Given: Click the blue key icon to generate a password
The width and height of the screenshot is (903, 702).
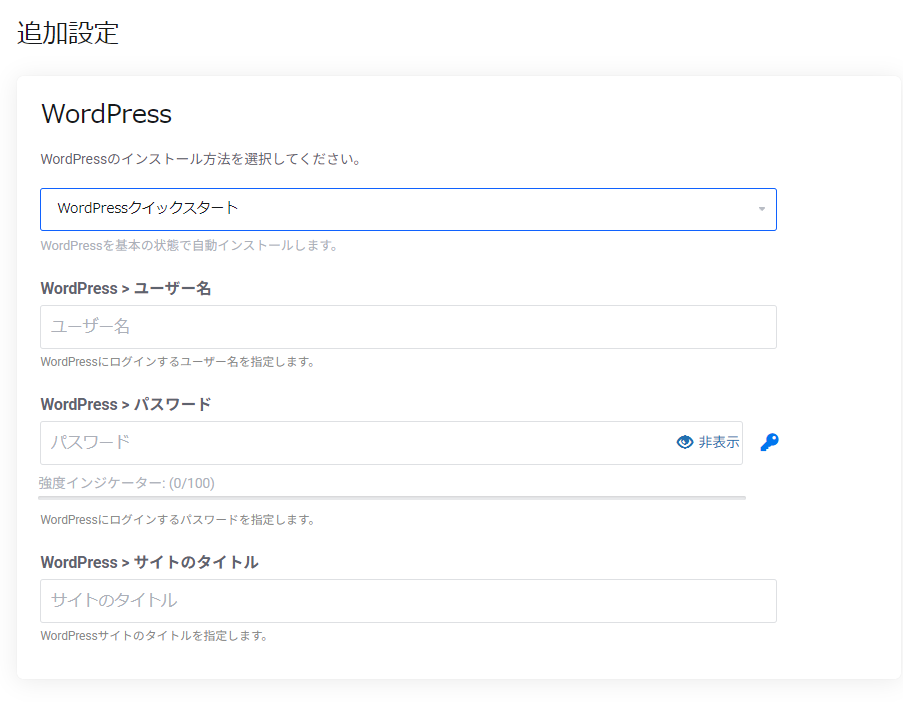Looking at the screenshot, I should coord(769,442).
